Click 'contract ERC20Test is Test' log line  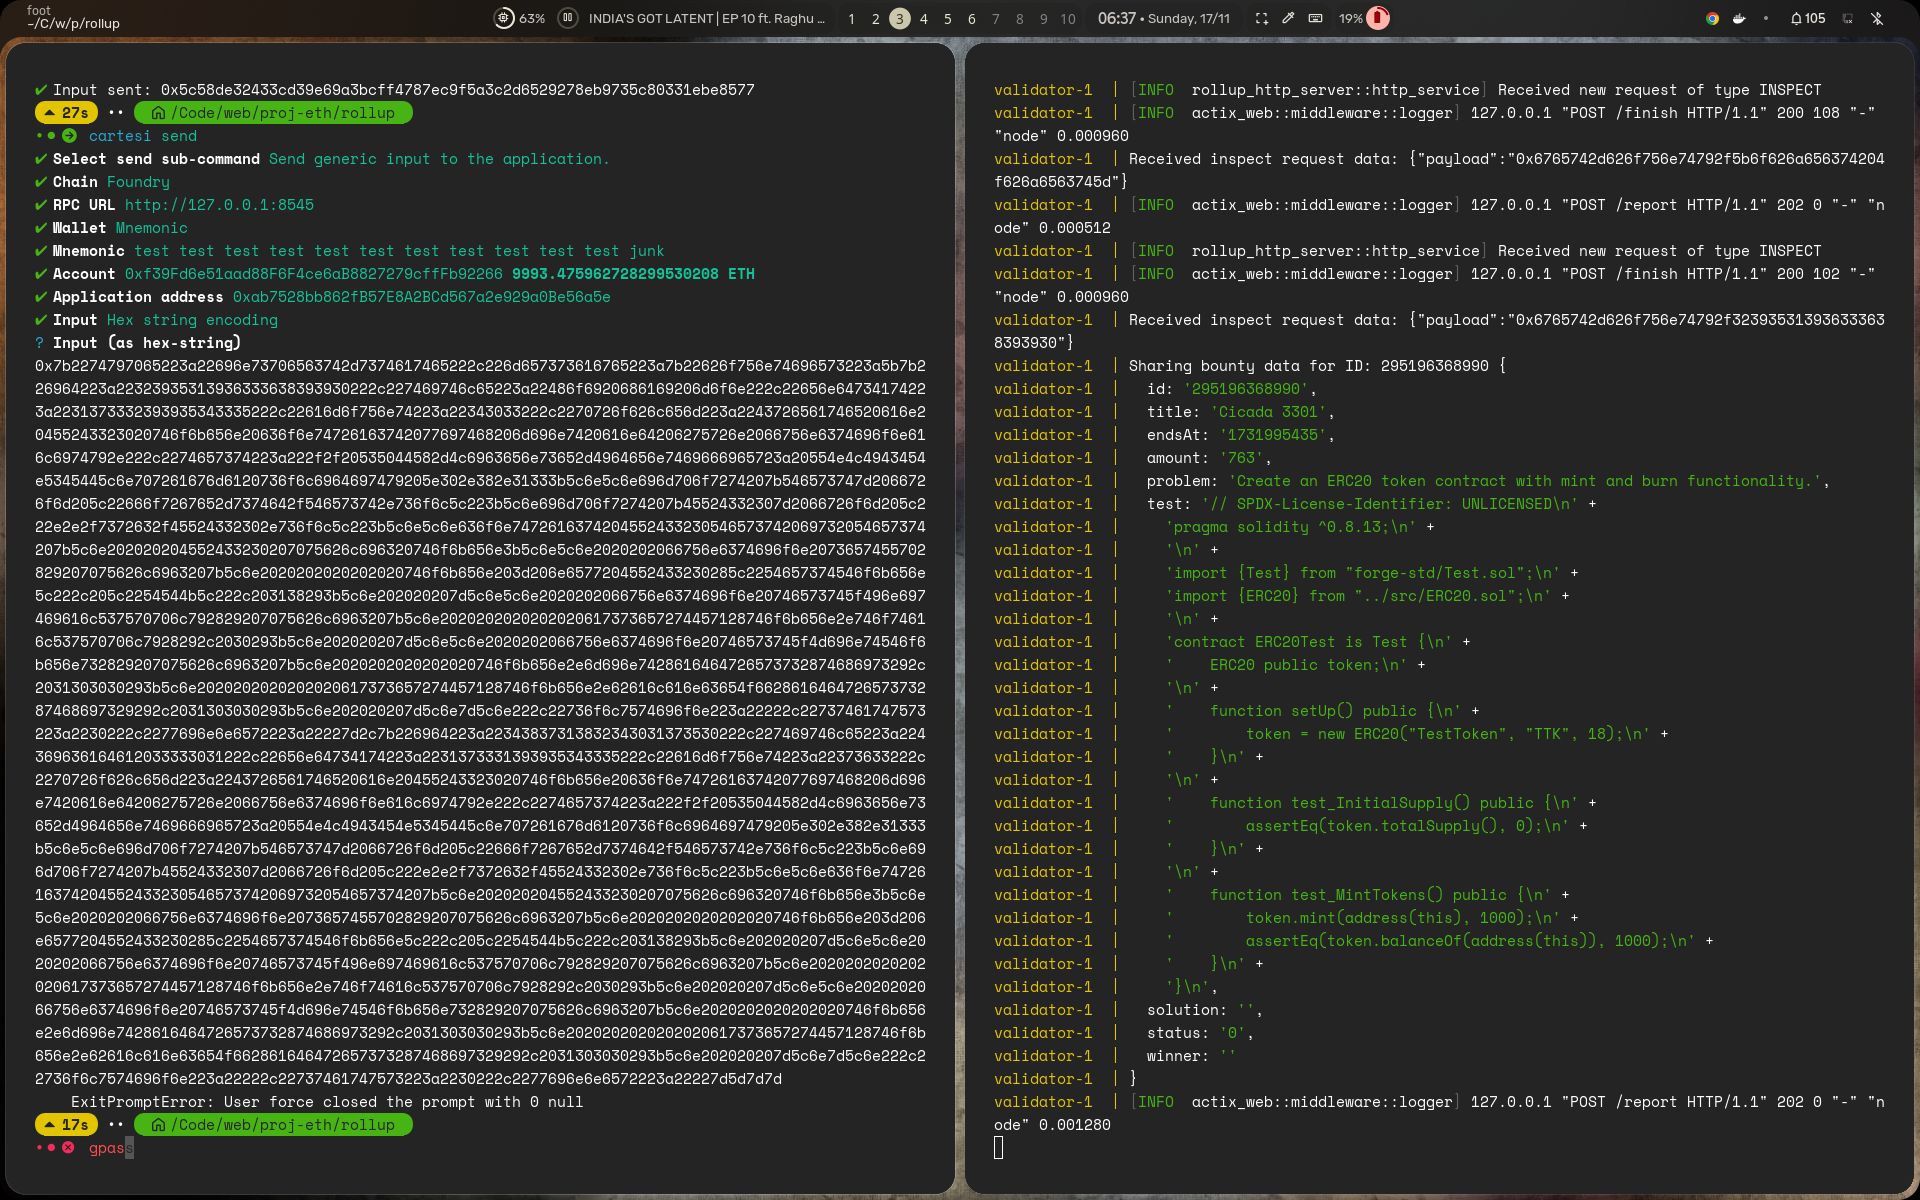coord(1309,642)
